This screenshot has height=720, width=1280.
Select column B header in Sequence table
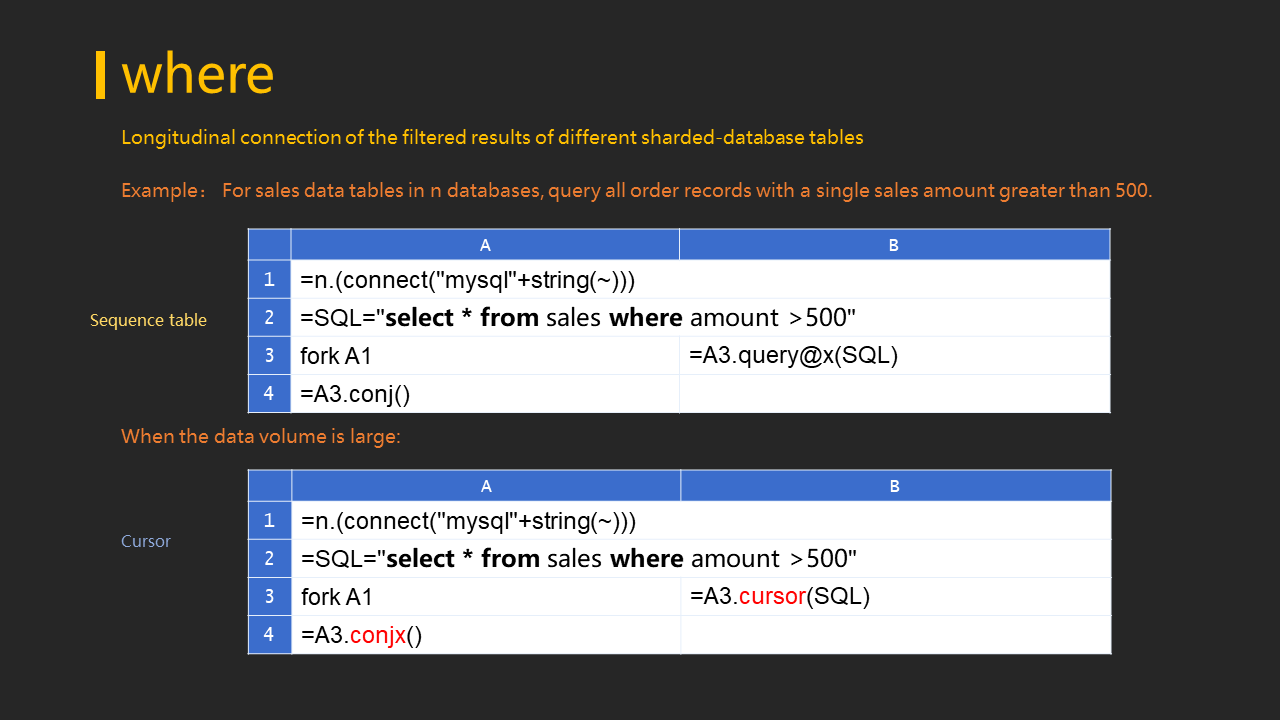pos(894,245)
